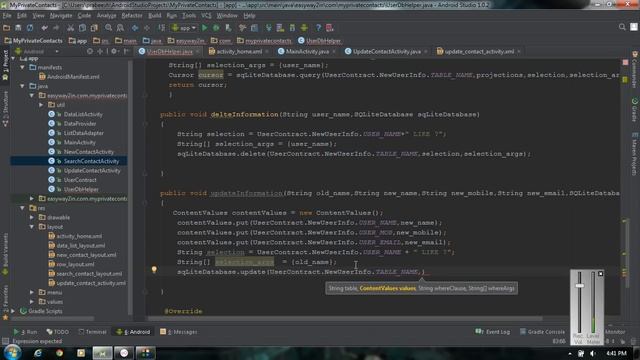Click the Redo arrow icon
This screenshot has height=360, width=640.
pyautogui.click(x=56, y=28)
